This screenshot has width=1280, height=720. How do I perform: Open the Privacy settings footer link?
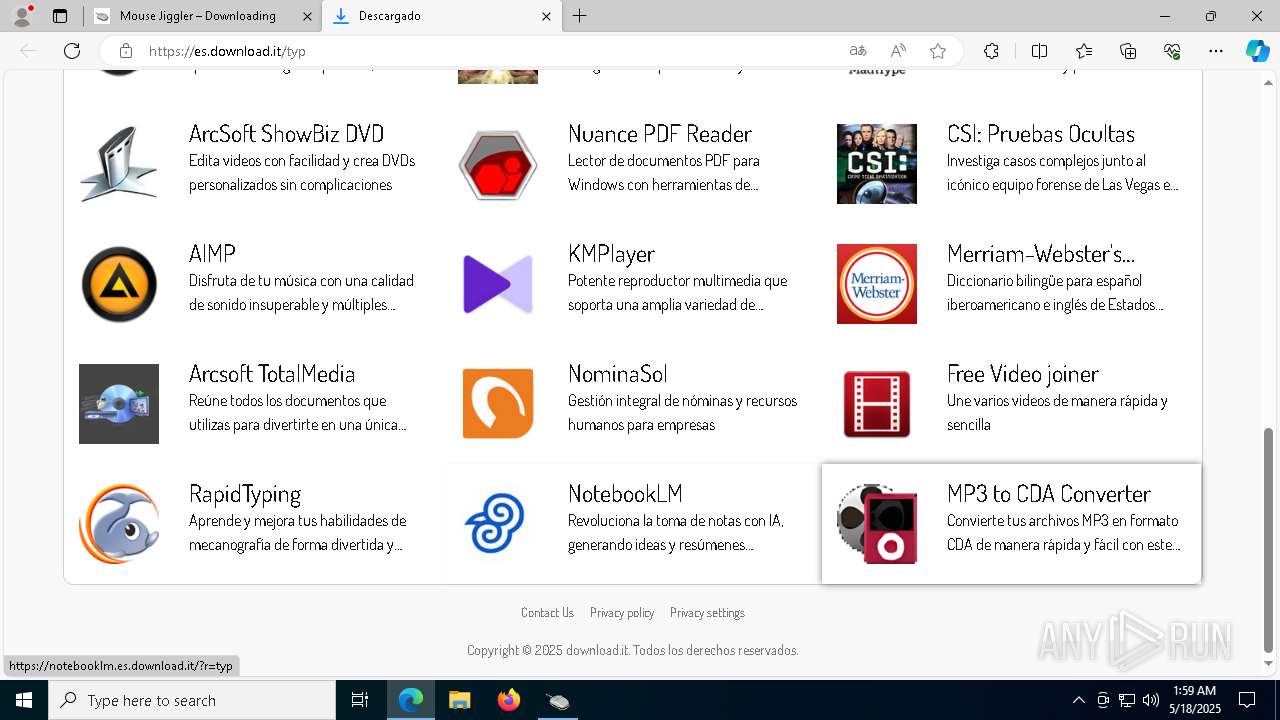click(x=707, y=613)
